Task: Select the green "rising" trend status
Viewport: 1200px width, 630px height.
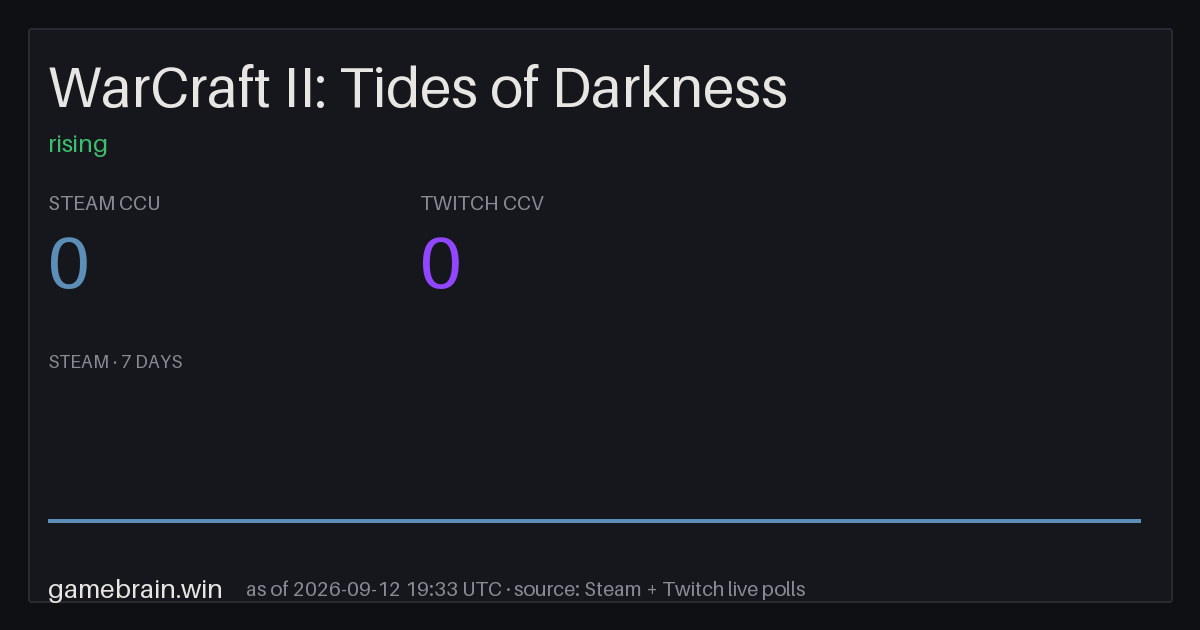Action: click(x=78, y=144)
